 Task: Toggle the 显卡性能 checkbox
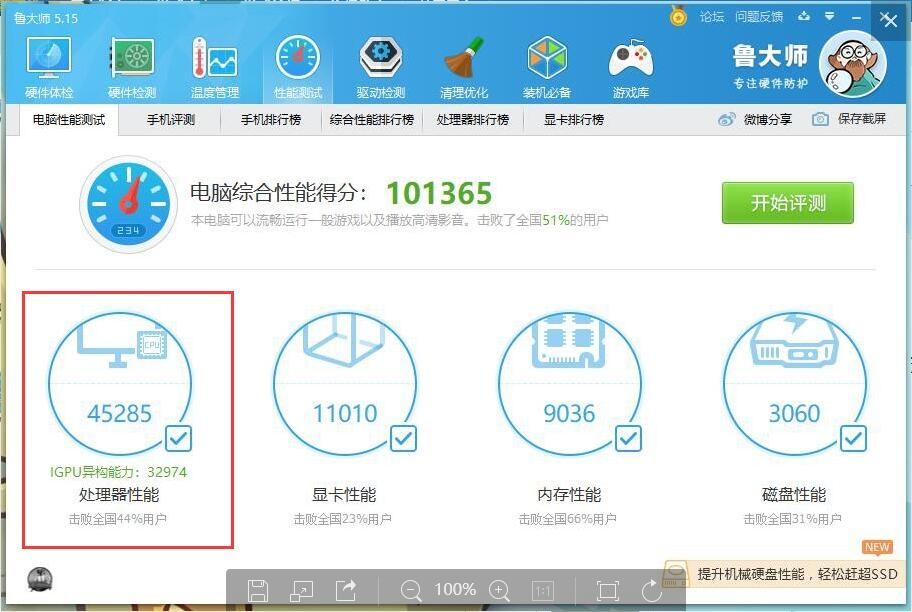click(403, 439)
